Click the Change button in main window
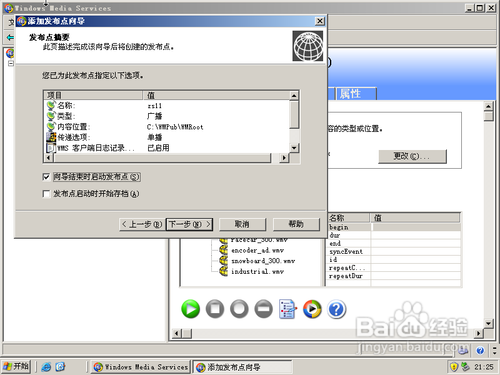 point(412,156)
